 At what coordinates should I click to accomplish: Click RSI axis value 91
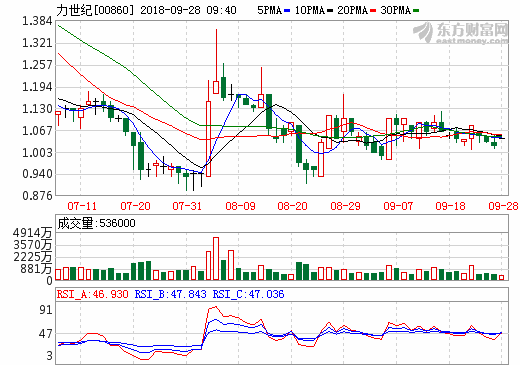[46, 310]
